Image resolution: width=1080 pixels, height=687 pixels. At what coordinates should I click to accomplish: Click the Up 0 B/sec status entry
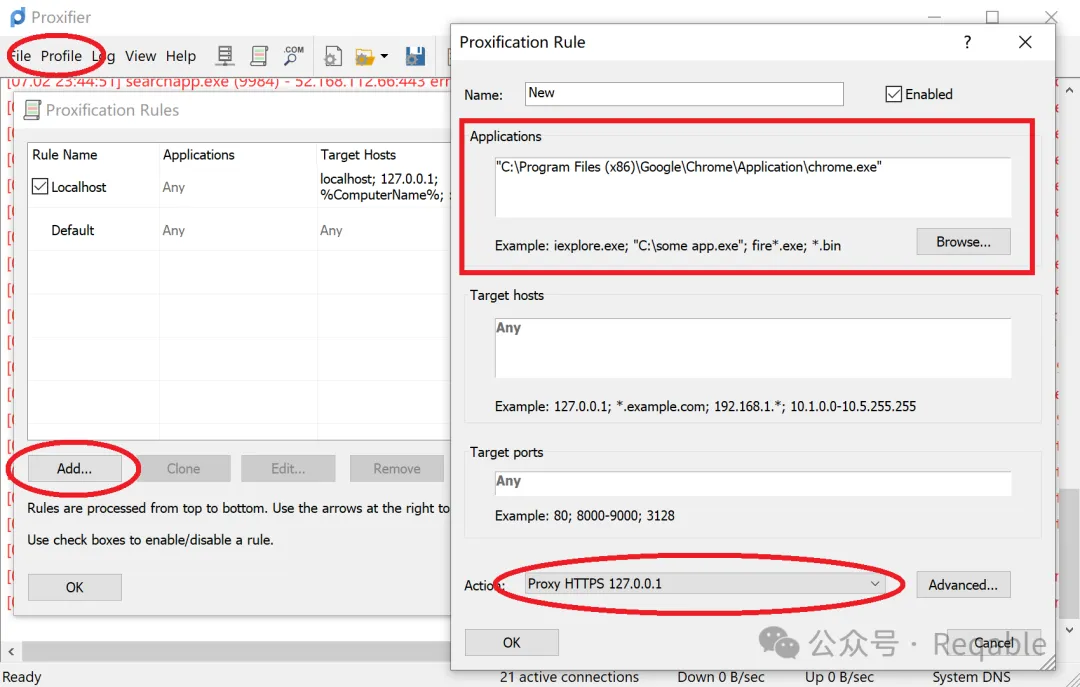tap(839, 677)
